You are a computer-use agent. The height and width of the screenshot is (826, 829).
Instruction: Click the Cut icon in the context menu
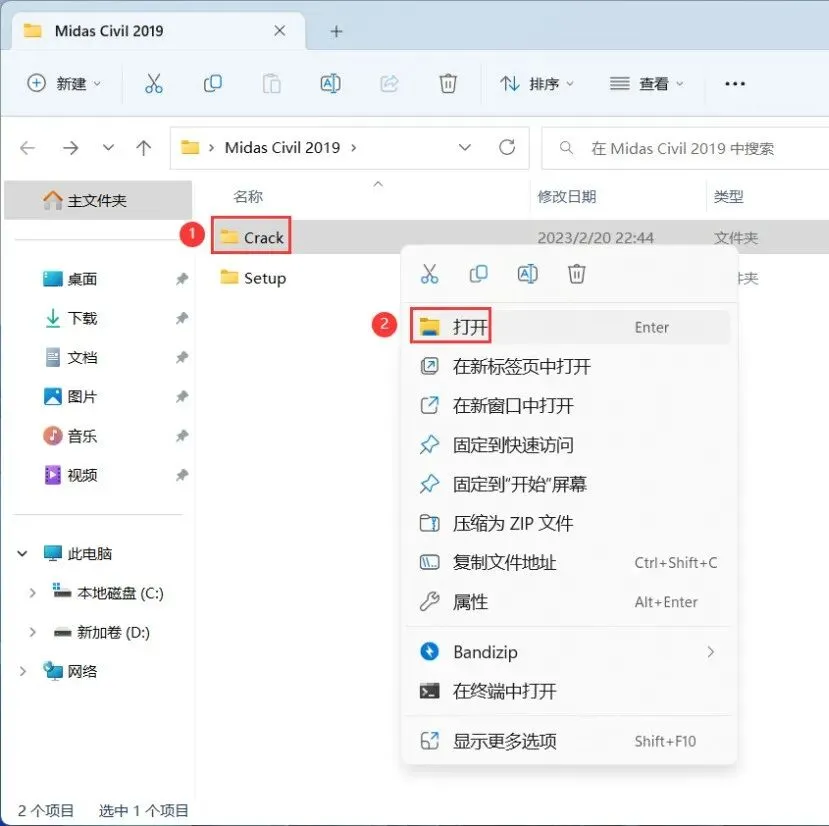click(x=429, y=274)
